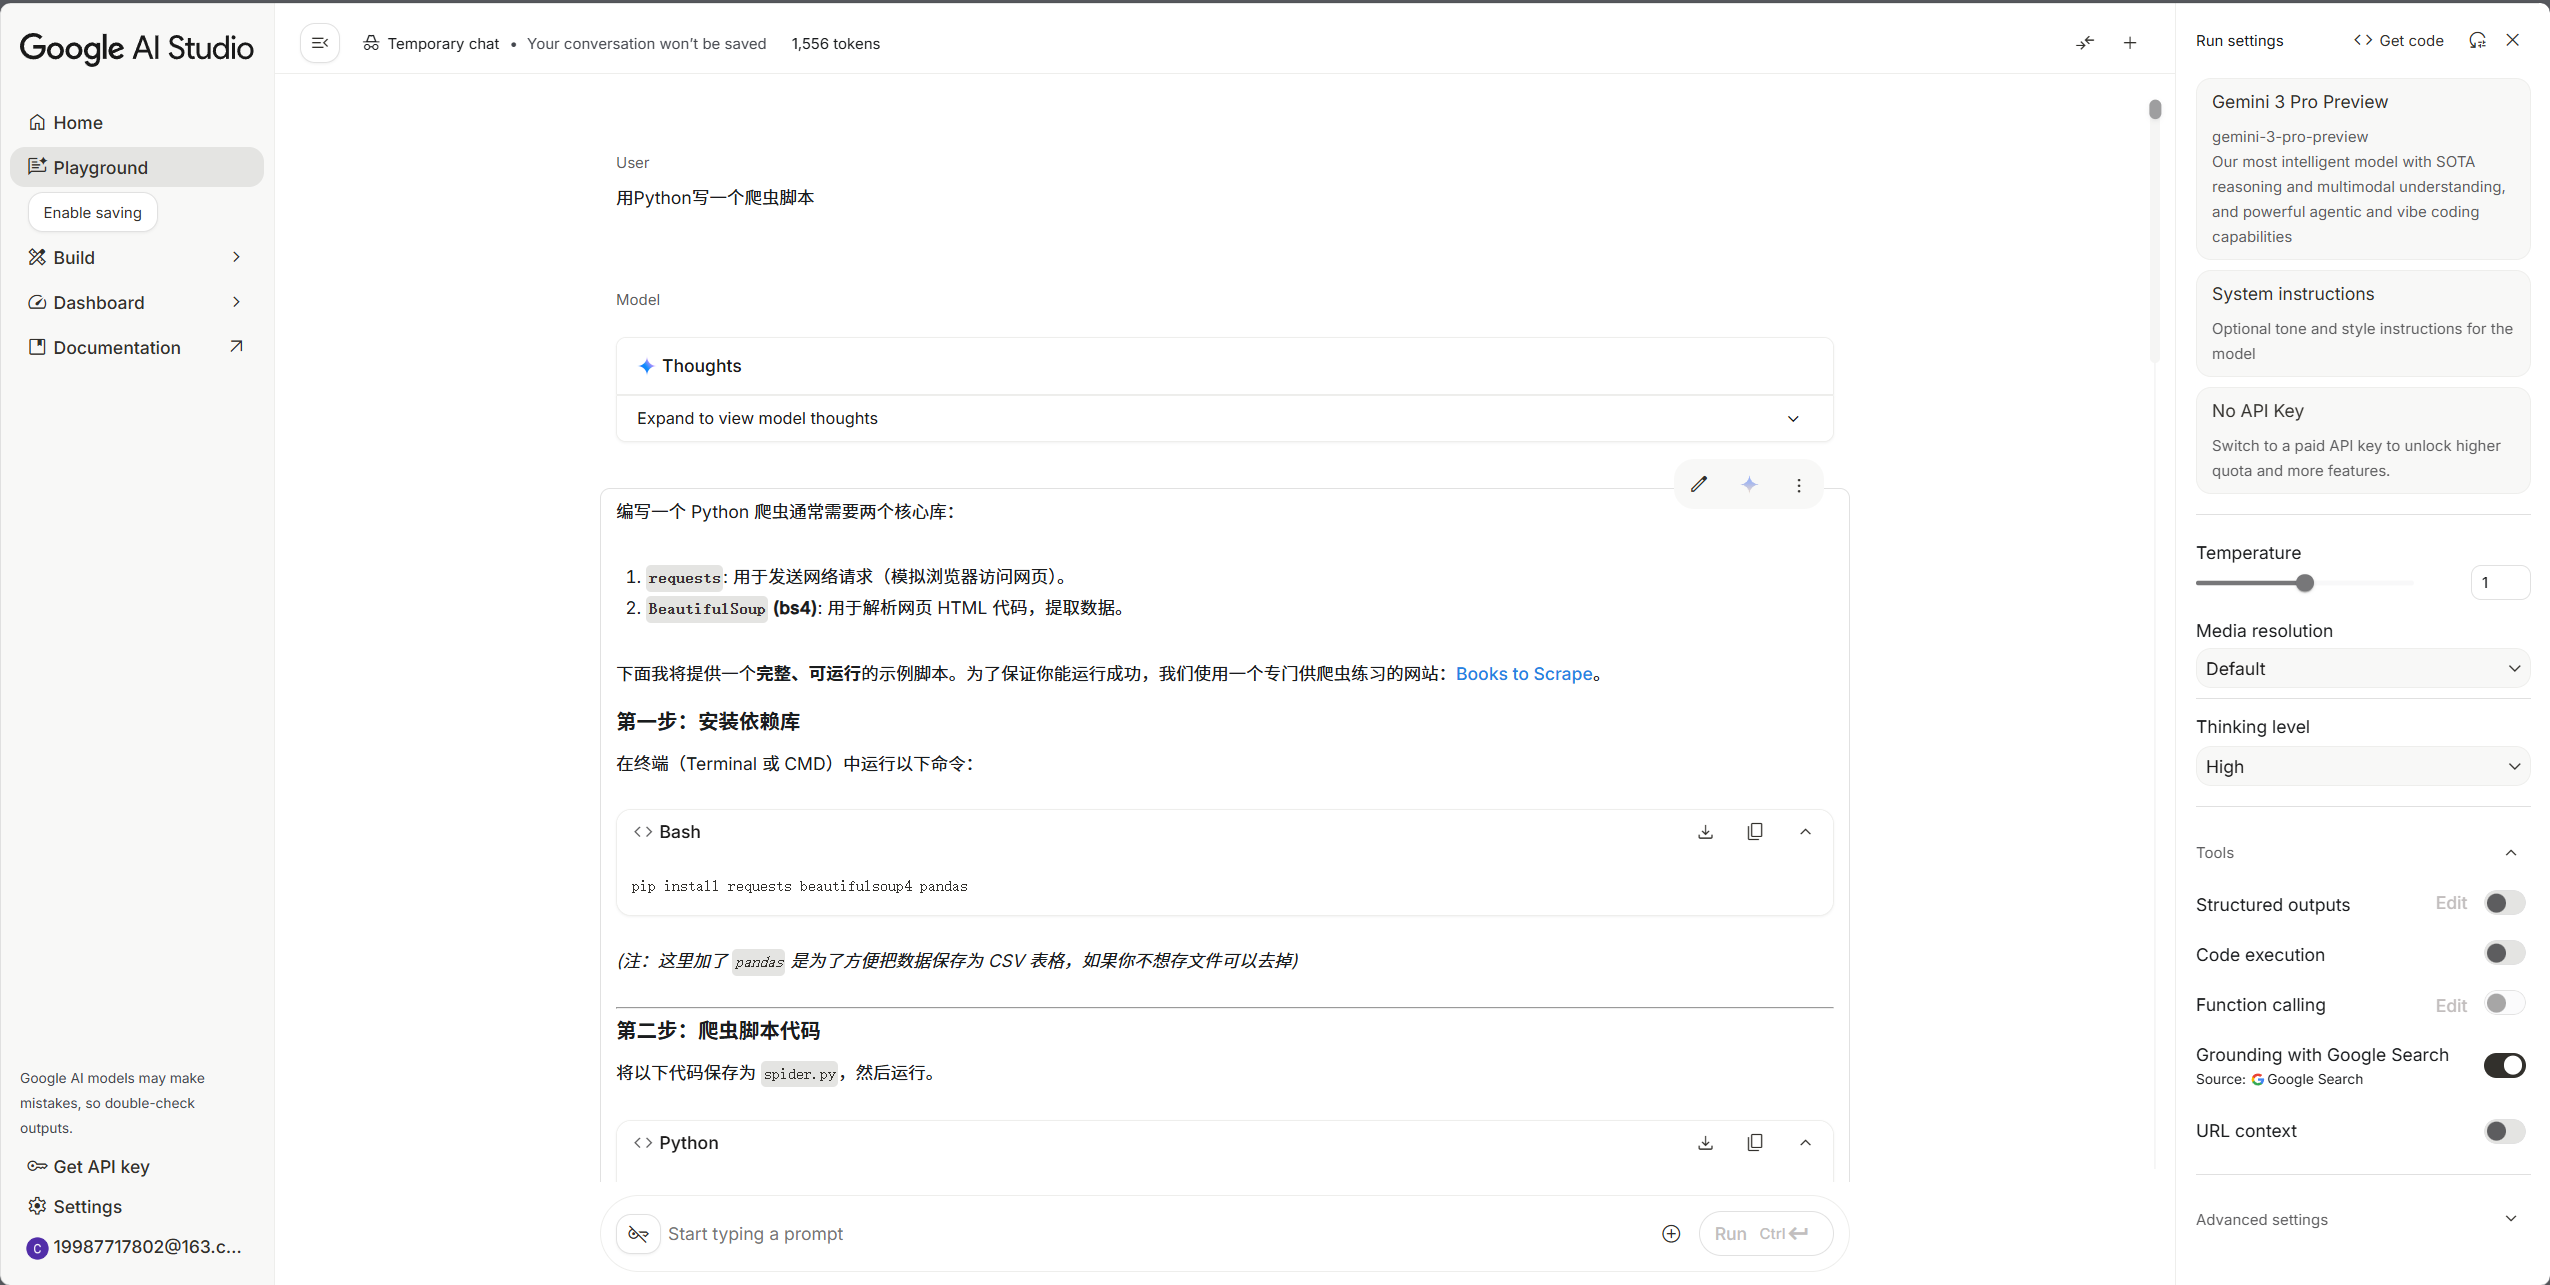
Task: Click Enable saving
Action: 91,212
